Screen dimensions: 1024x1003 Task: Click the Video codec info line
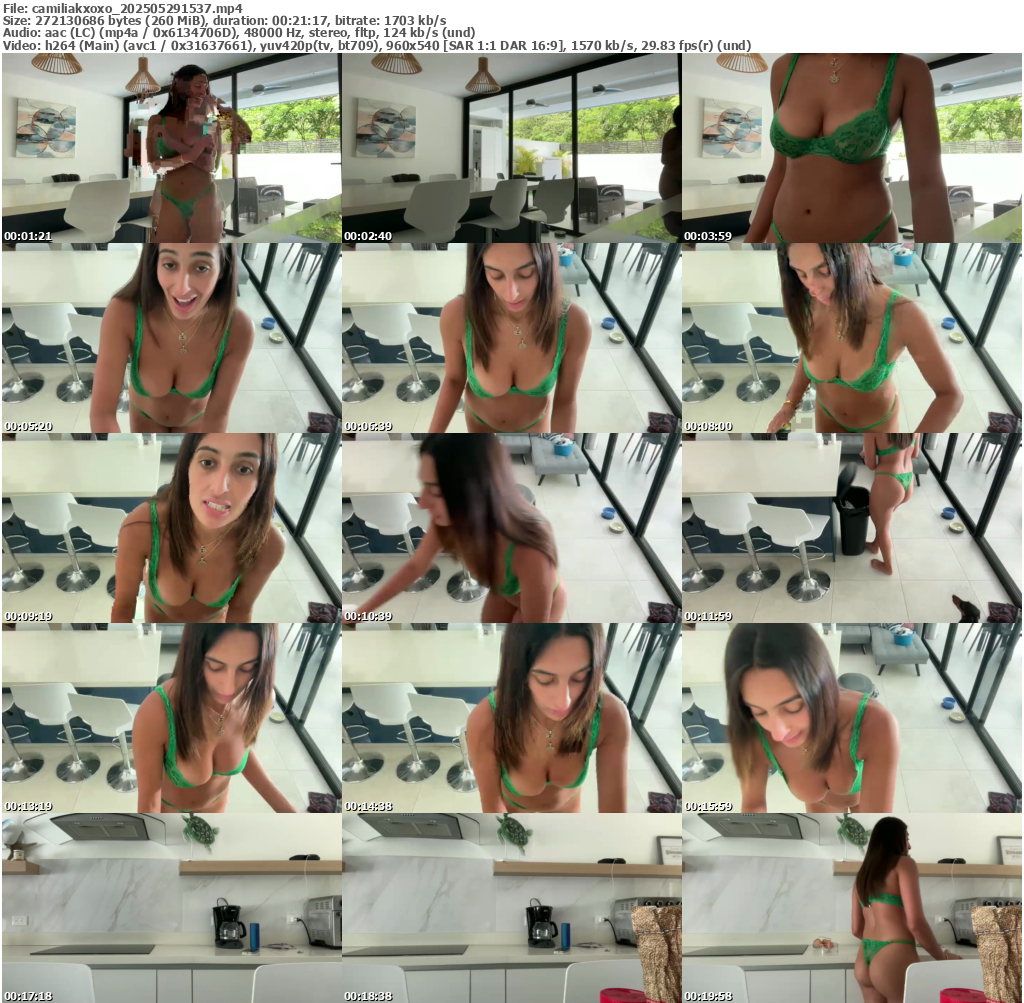(376, 46)
